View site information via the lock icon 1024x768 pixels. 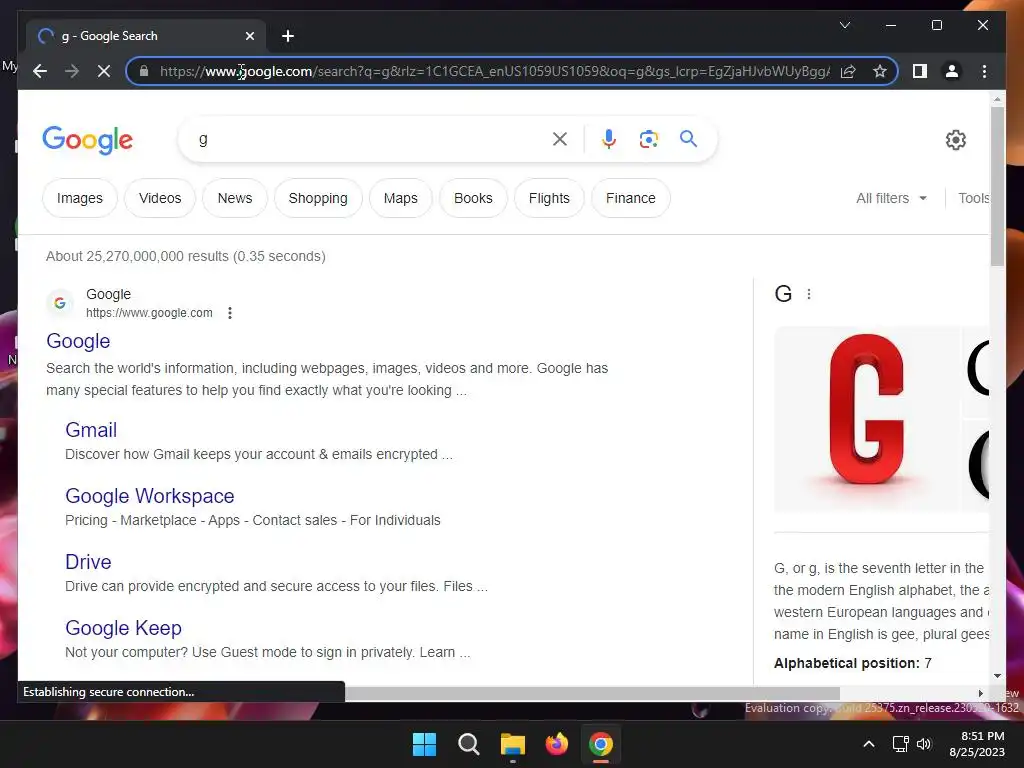[x=144, y=71]
